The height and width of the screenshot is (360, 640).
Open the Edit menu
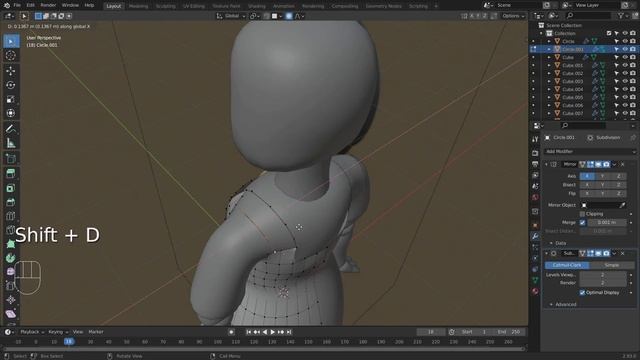point(31,5)
